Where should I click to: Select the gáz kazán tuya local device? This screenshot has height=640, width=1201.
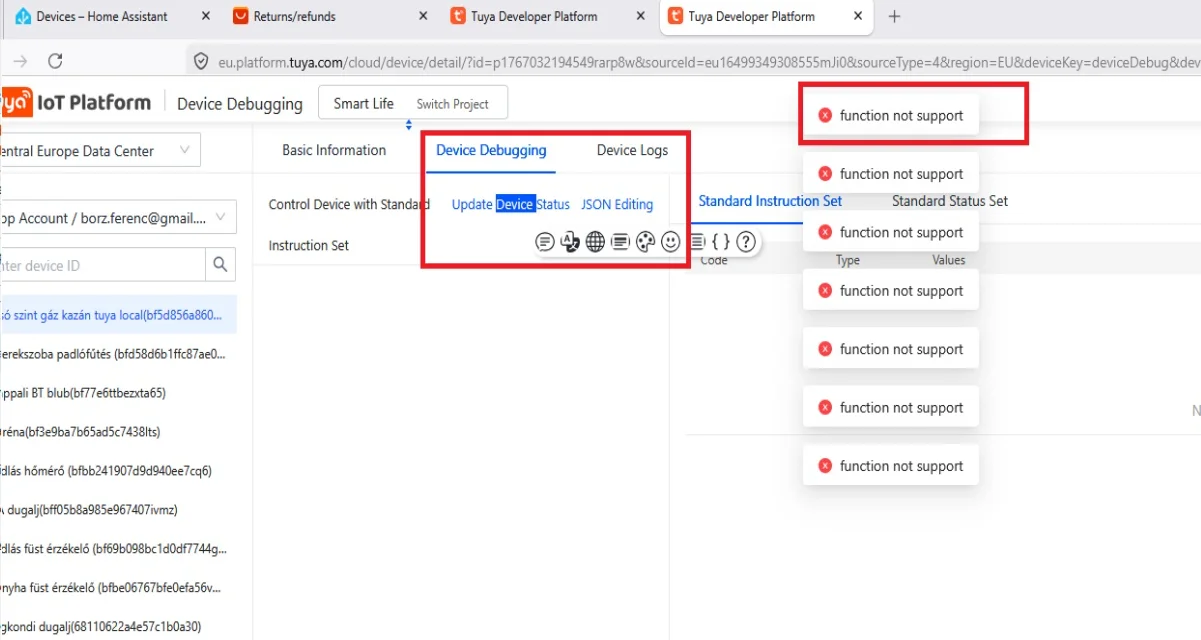tap(119, 314)
